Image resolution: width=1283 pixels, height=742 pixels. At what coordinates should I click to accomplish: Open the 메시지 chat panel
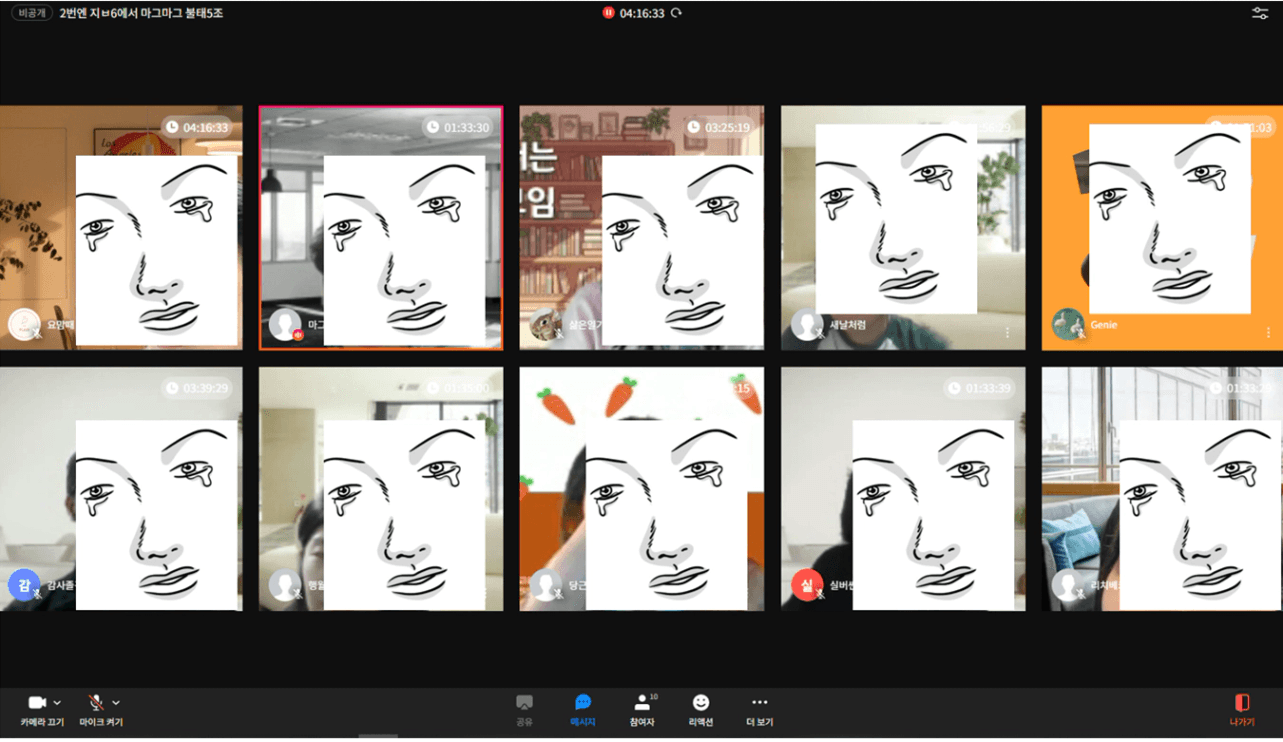pyautogui.click(x=583, y=709)
